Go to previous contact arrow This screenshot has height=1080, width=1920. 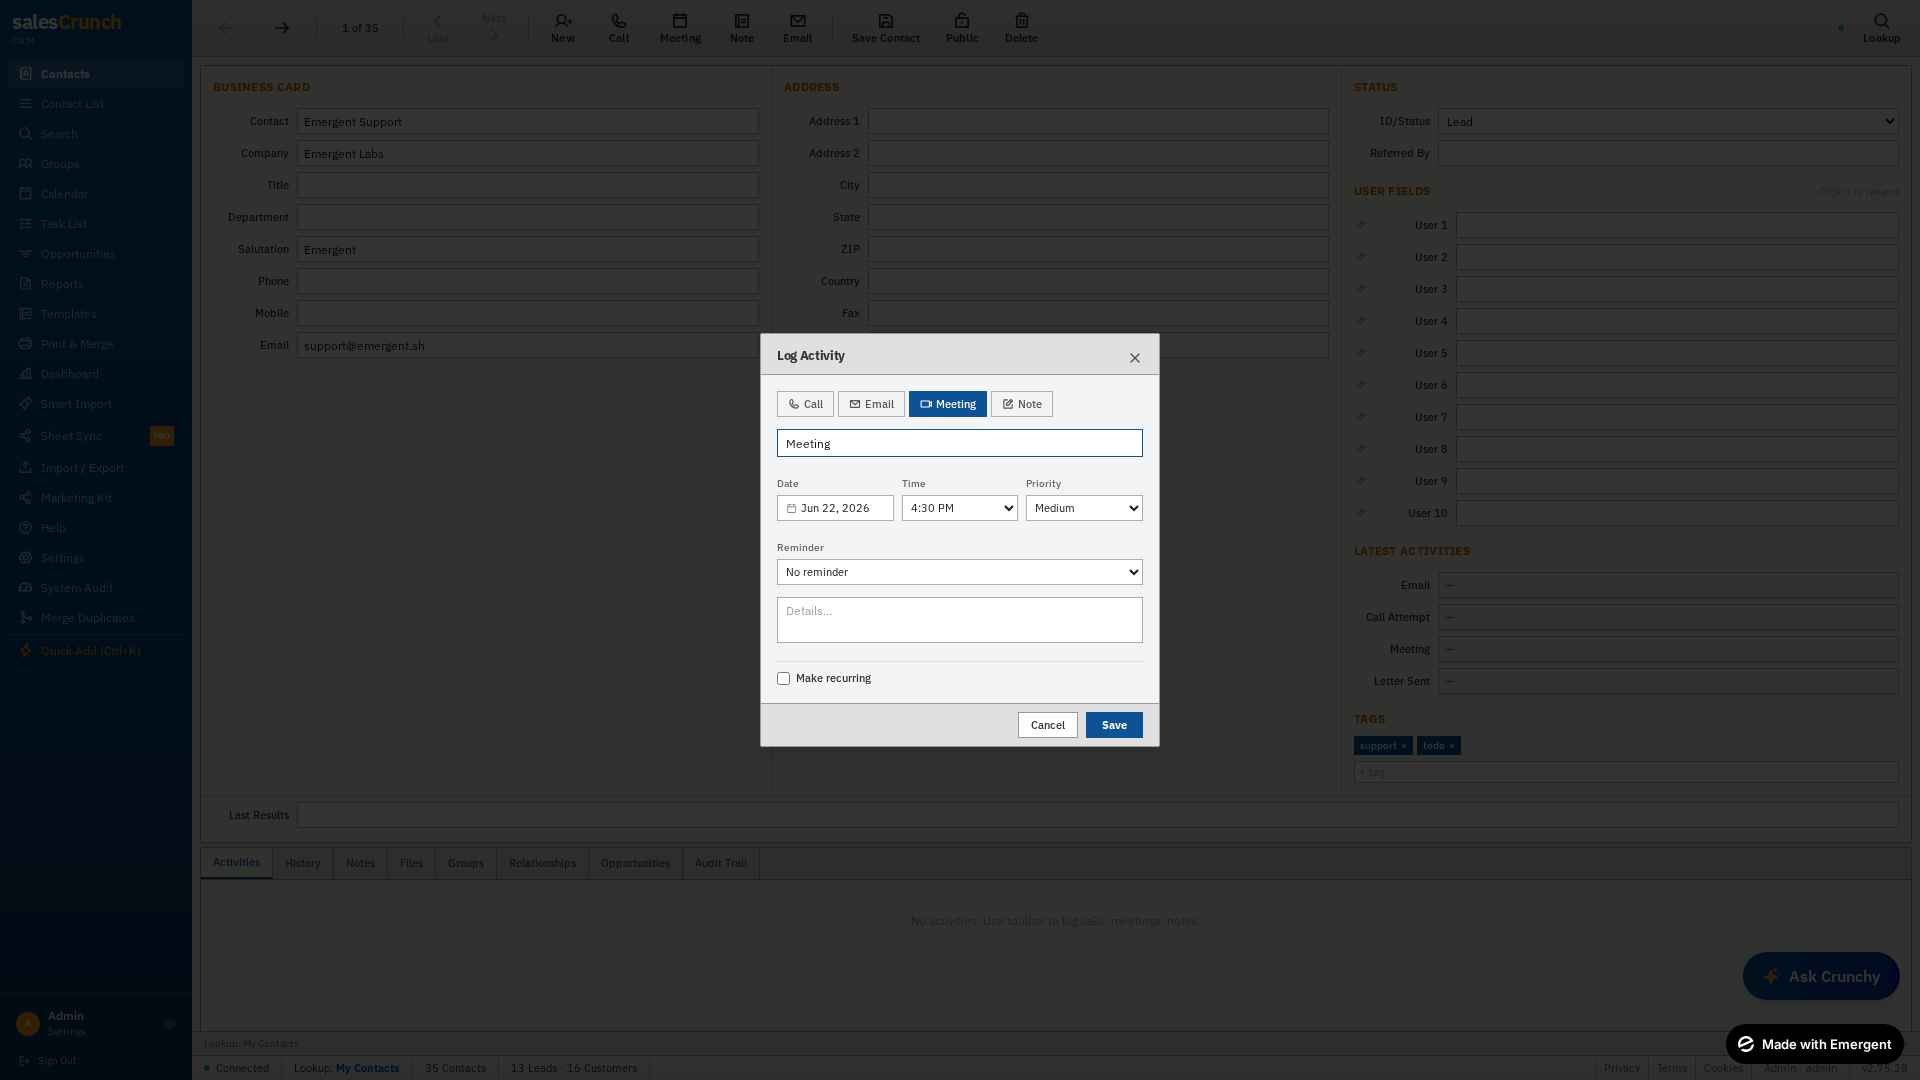pyautogui.click(x=225, y=28)
